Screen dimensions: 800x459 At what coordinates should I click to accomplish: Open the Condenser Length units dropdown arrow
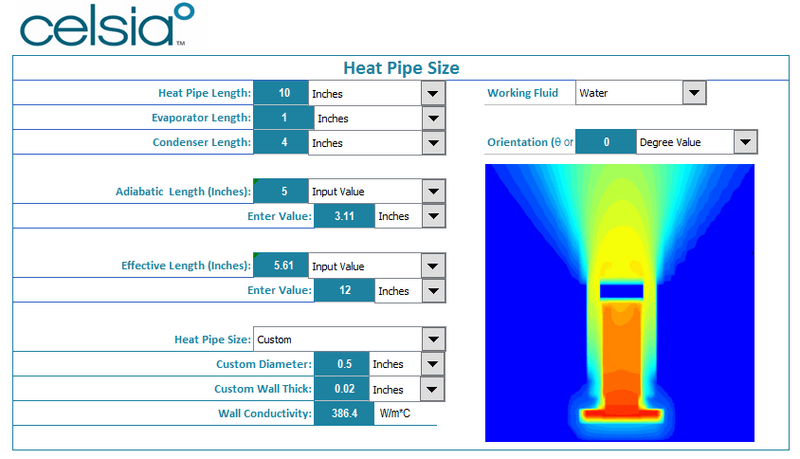[x=433, y=143]
